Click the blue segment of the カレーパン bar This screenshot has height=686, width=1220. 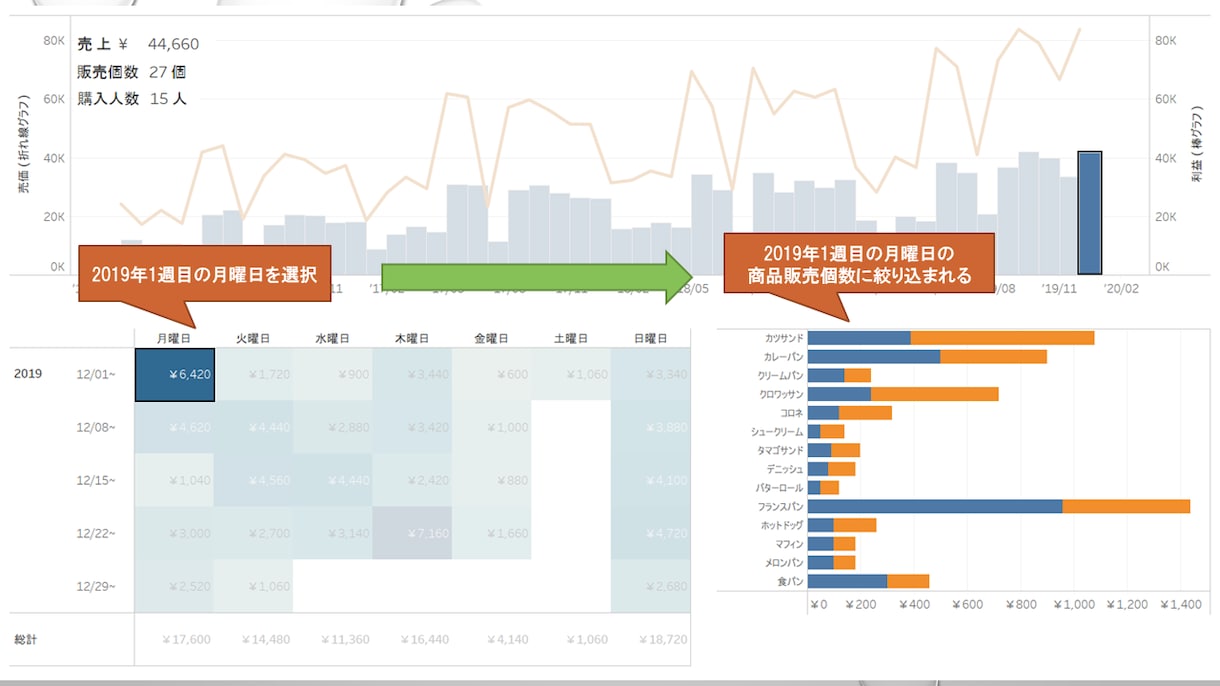point(874,356)
